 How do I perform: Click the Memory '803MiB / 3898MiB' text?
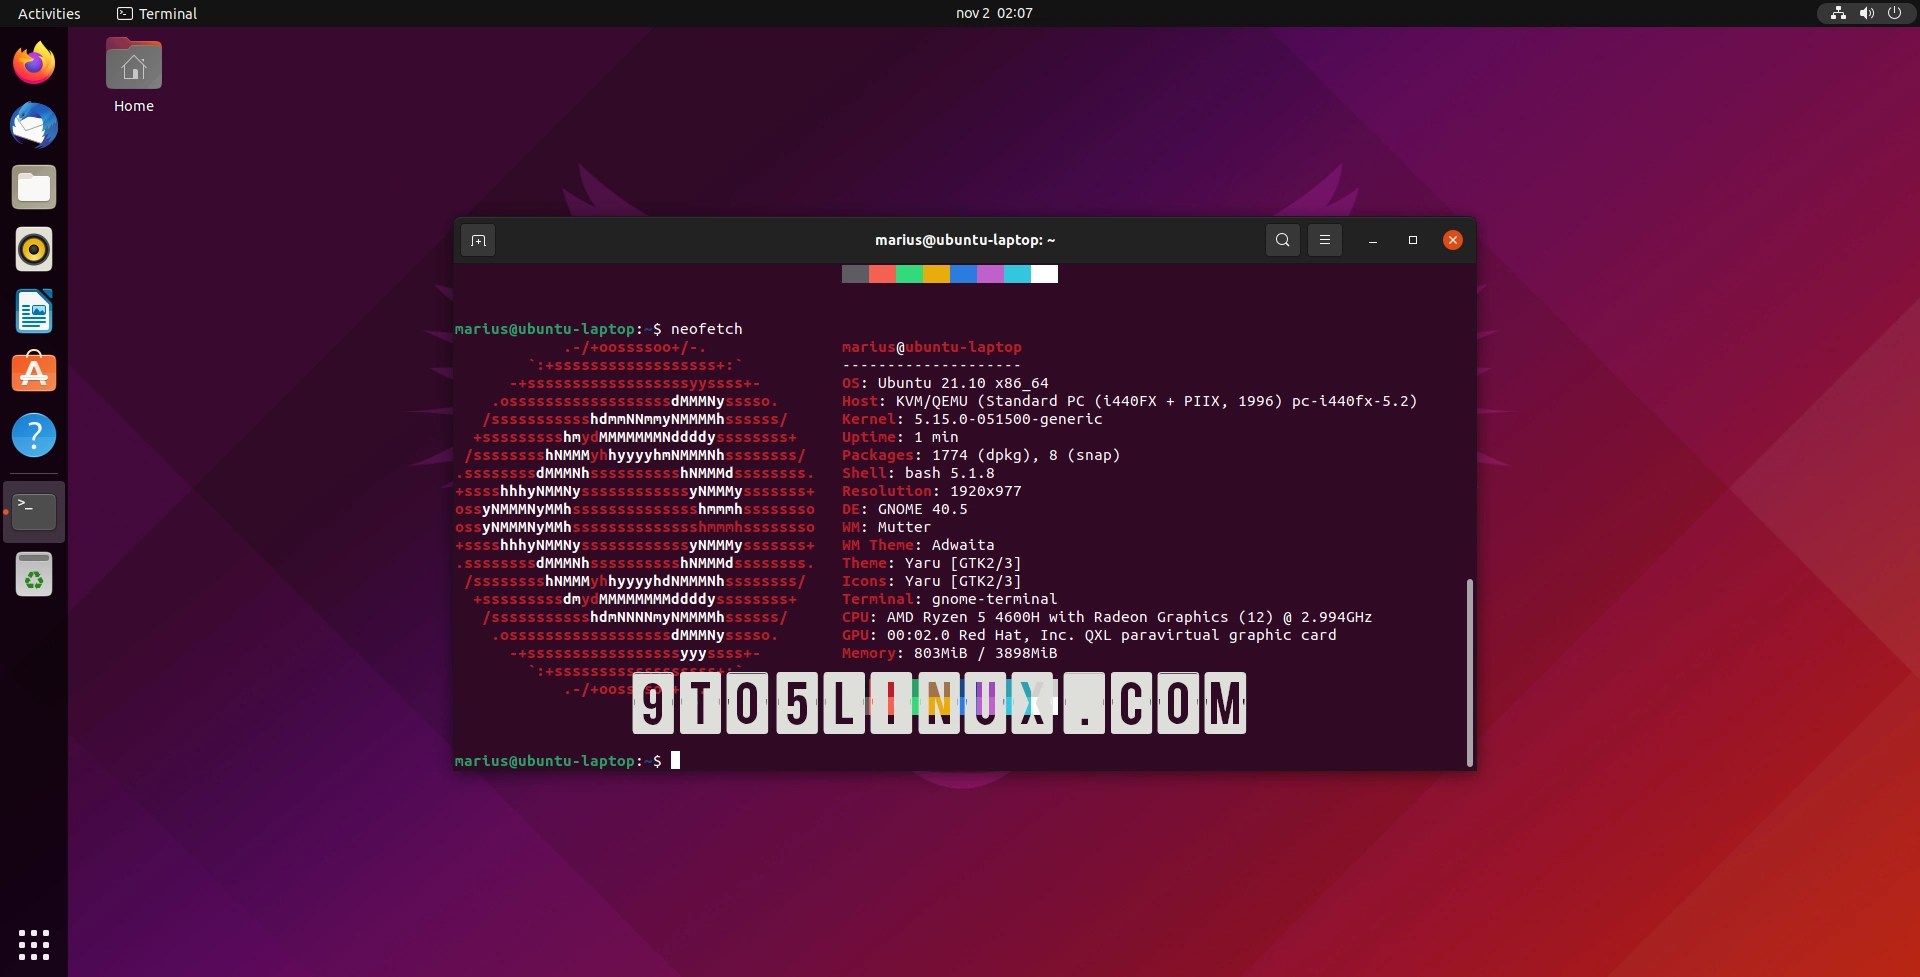coord(985,653)
